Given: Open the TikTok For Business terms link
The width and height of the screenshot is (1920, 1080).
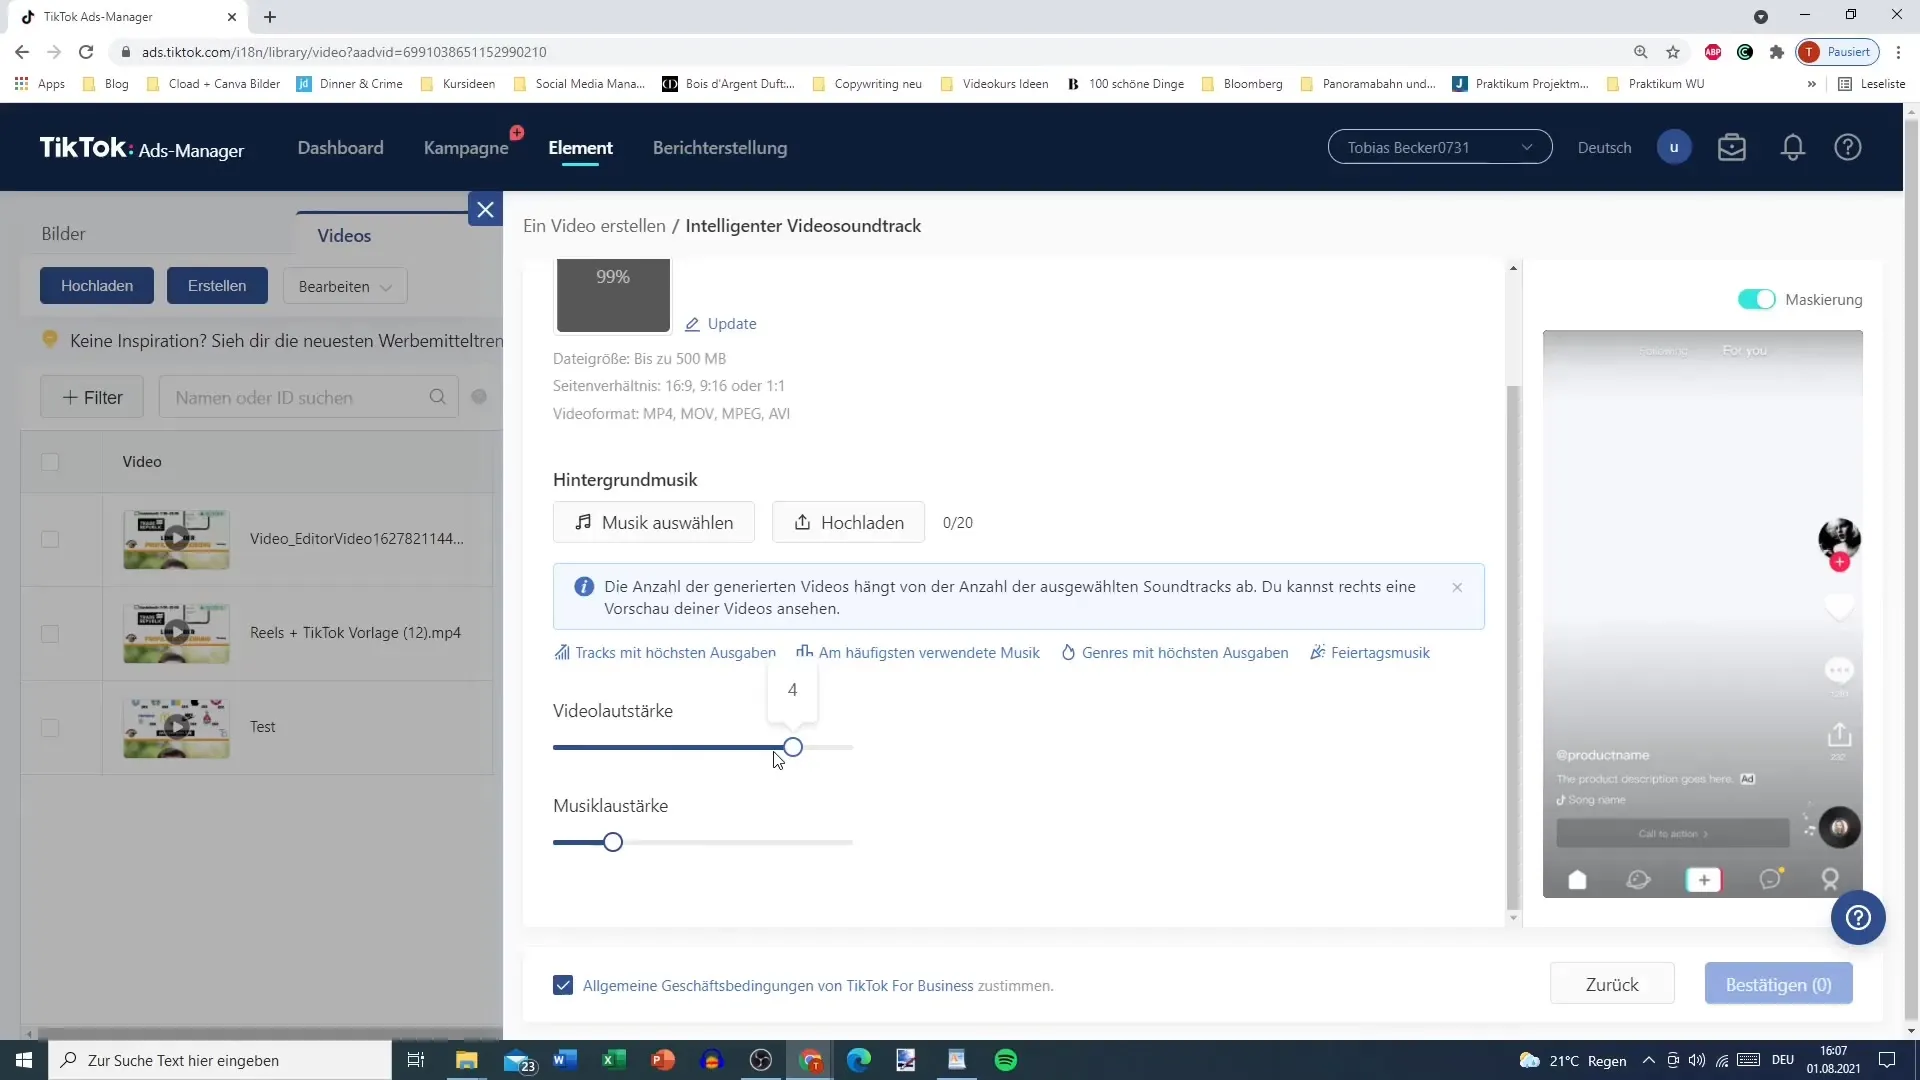Looking at the screenshot, I should [778, 986].
